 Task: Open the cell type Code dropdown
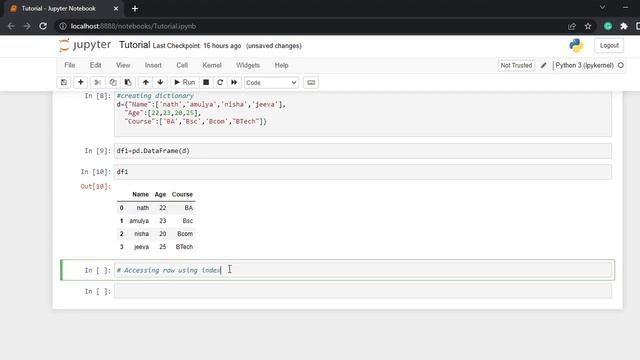click(x=271, y=83)
